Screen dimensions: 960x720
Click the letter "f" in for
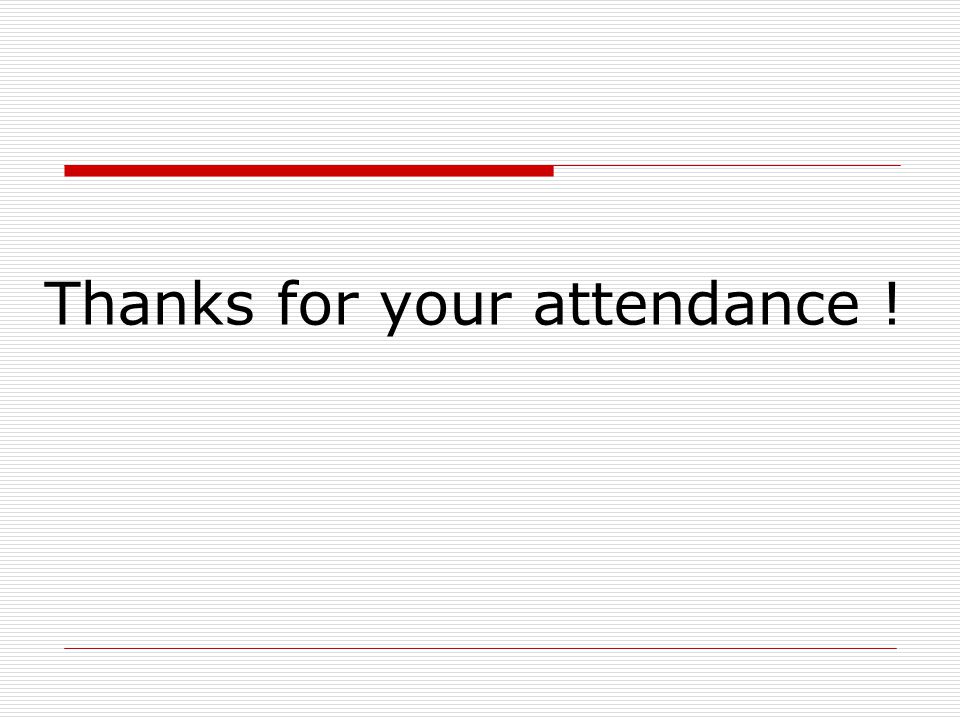[290, 302]
